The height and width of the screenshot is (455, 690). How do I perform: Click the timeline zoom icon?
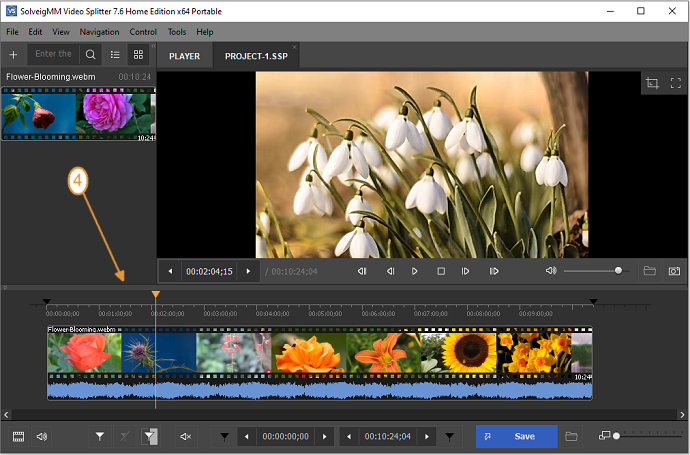coord(604,435)
